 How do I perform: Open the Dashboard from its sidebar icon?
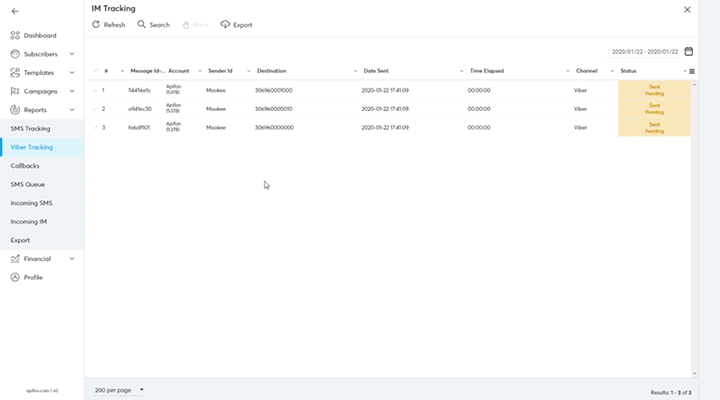(14, 35)
